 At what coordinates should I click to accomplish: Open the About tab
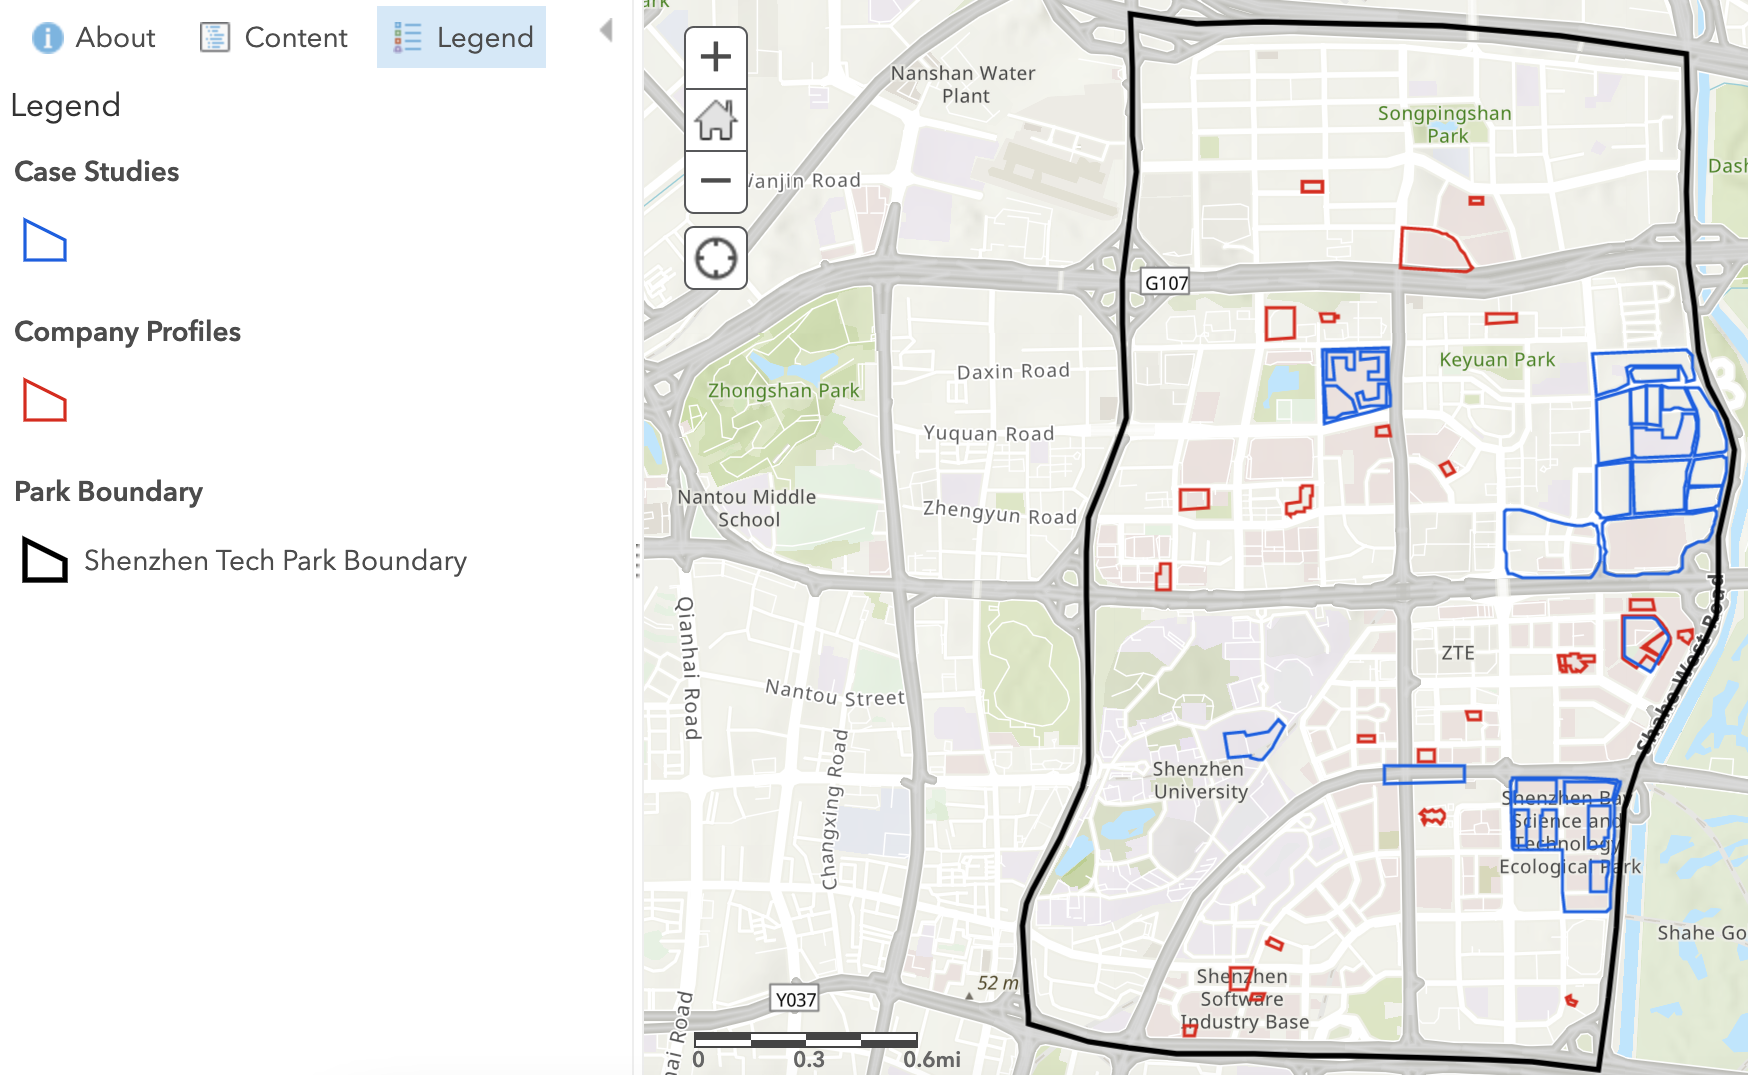point(94,38)
